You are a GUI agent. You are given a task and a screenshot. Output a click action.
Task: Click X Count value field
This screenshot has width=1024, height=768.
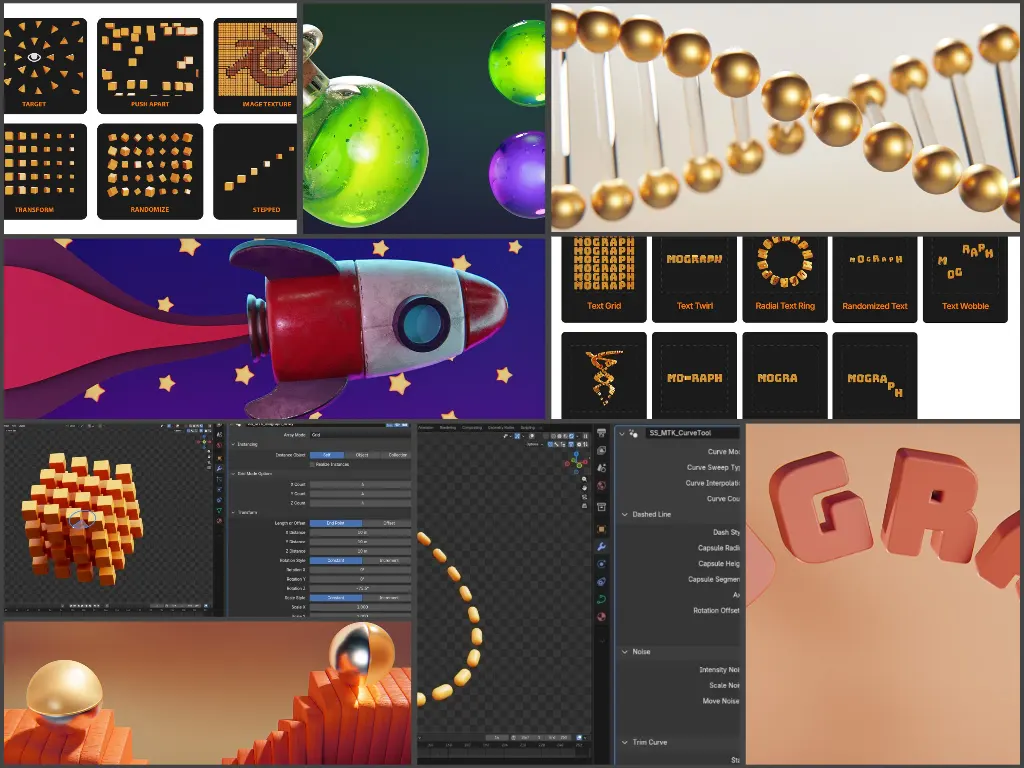point(360,485)
